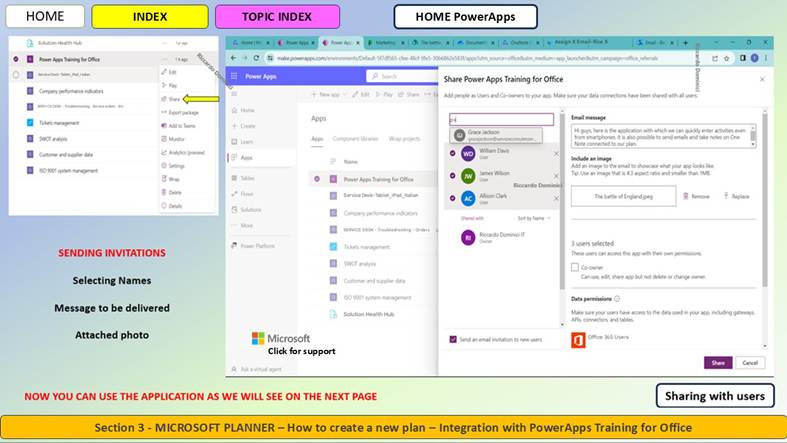This screenshot has width=787, height=443.
Task: Click browser back arrow
Action: pyautogui.click(x=233, y=58)
